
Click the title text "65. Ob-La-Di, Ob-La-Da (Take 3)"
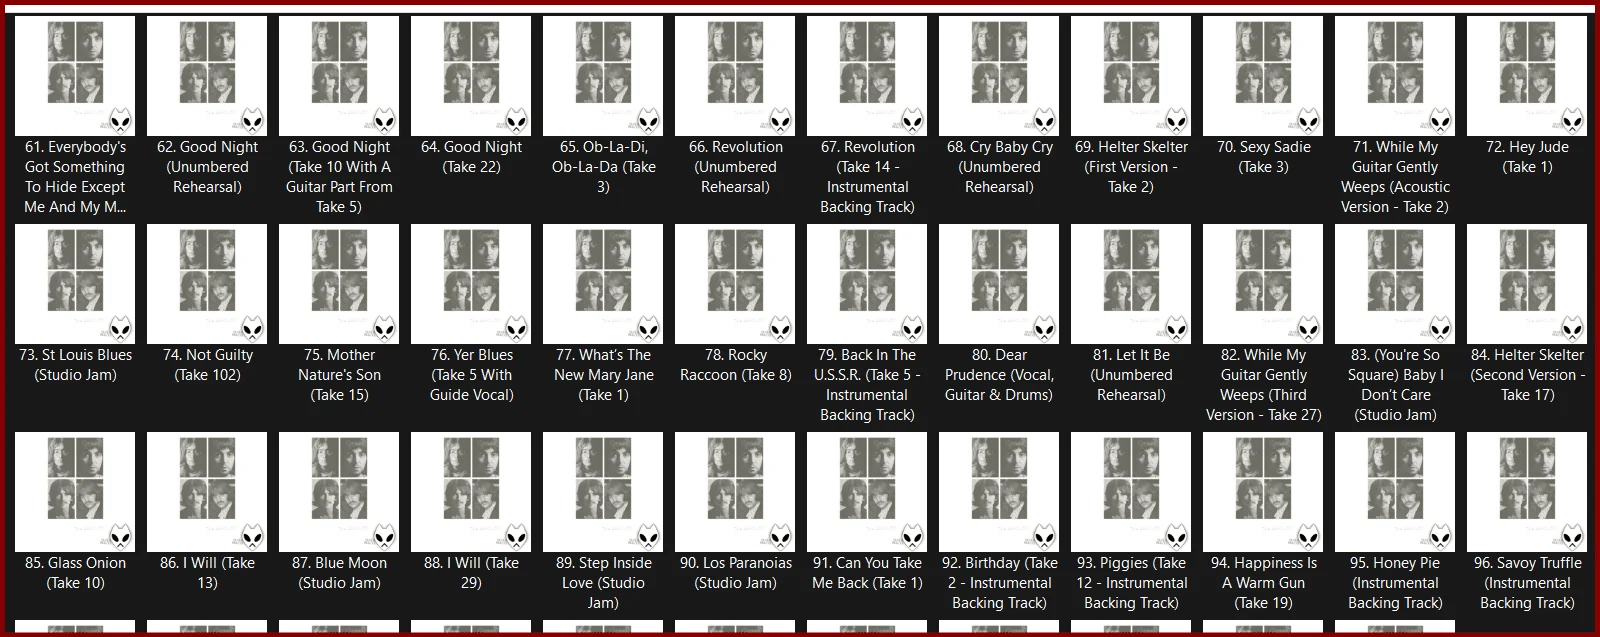(x=603, y=167)
